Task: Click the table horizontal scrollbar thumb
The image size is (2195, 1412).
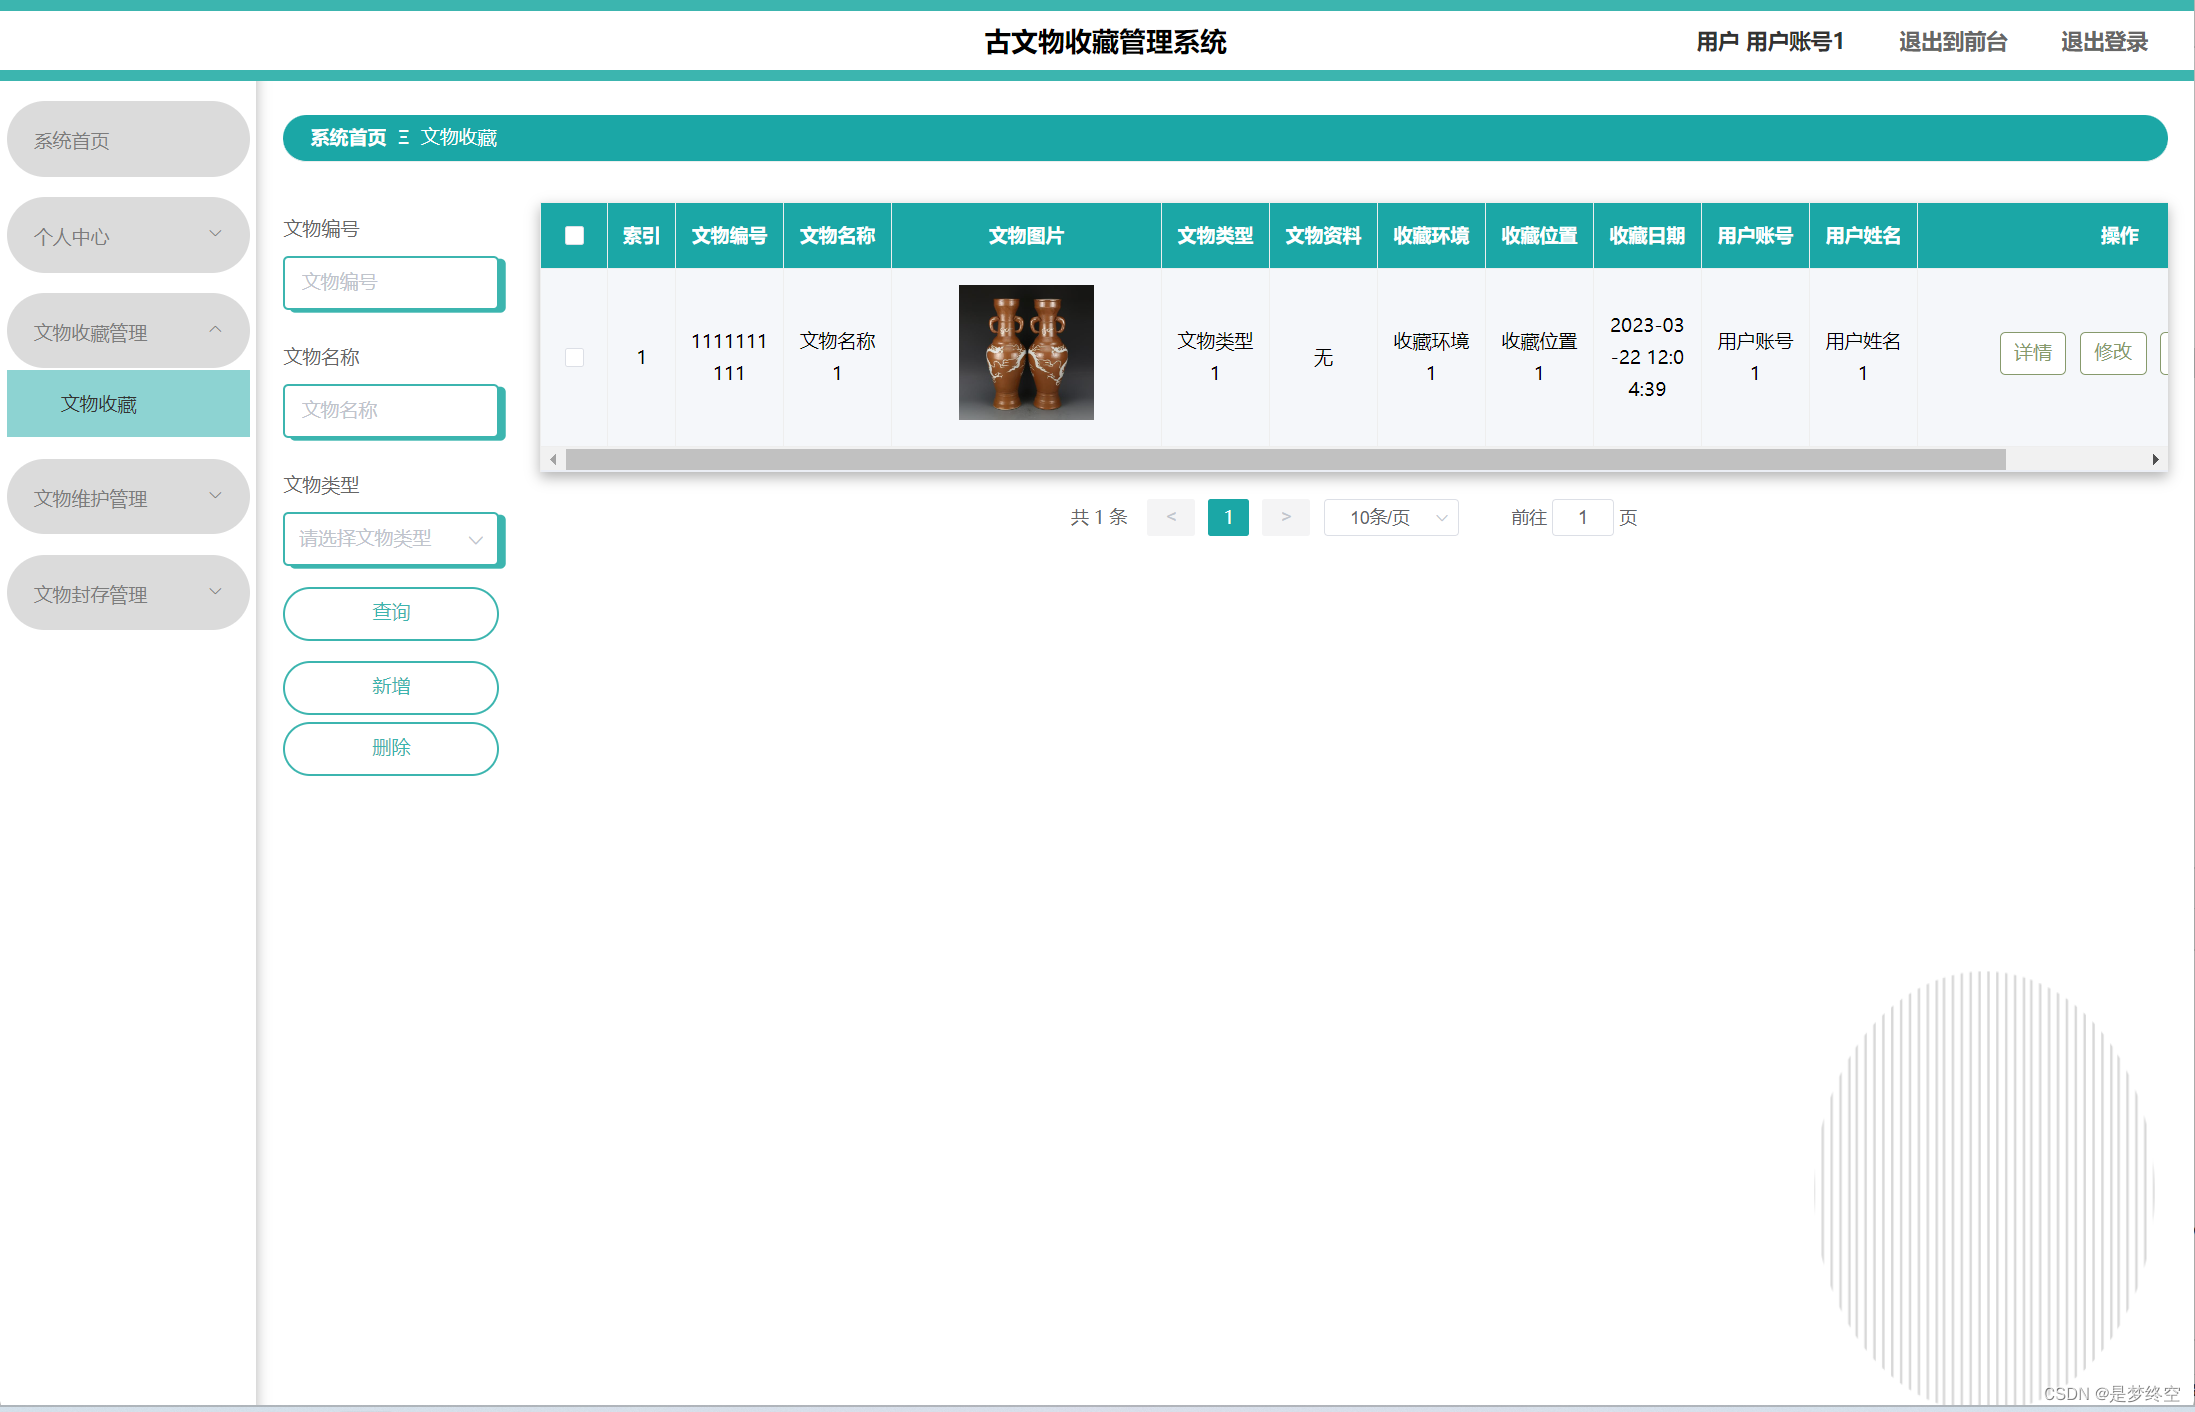Action: [1285, 459]
